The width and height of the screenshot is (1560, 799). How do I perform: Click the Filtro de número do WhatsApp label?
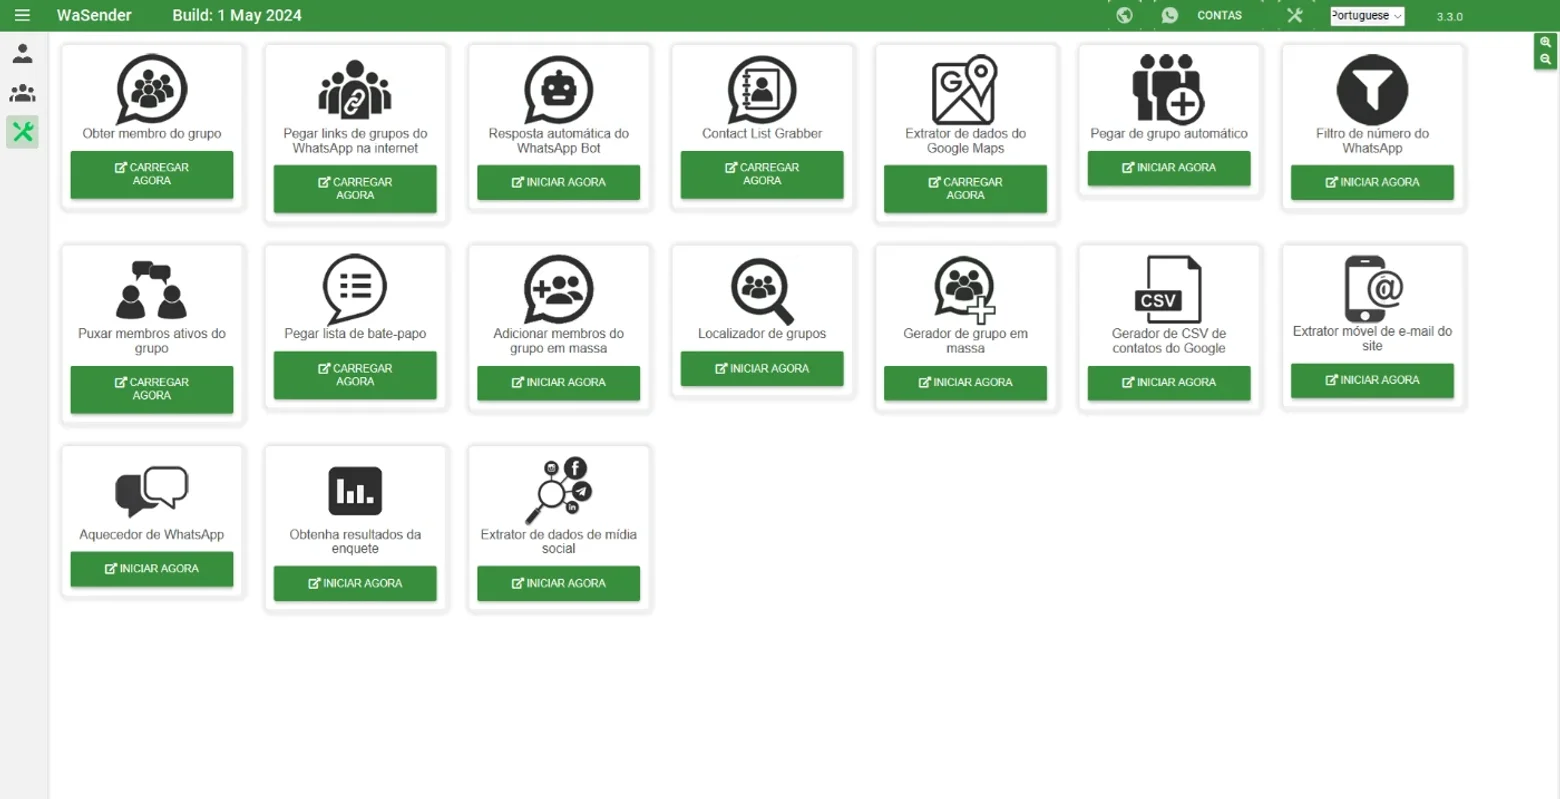pyautogui.click(x=1372, y=141)
